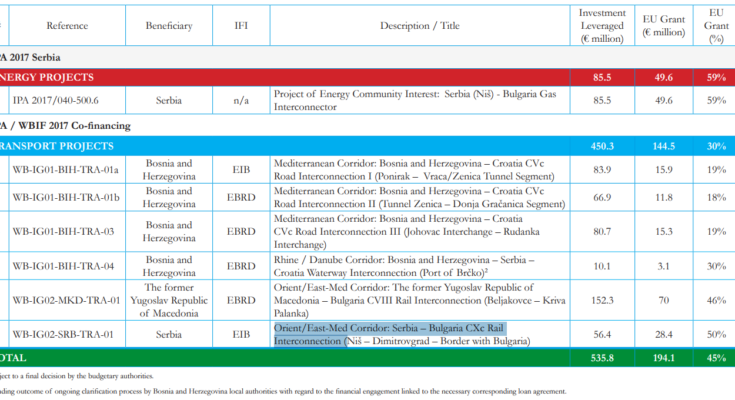Click the former Yugoslav Republic of Macedonia beneficiary

coord(169,301)
